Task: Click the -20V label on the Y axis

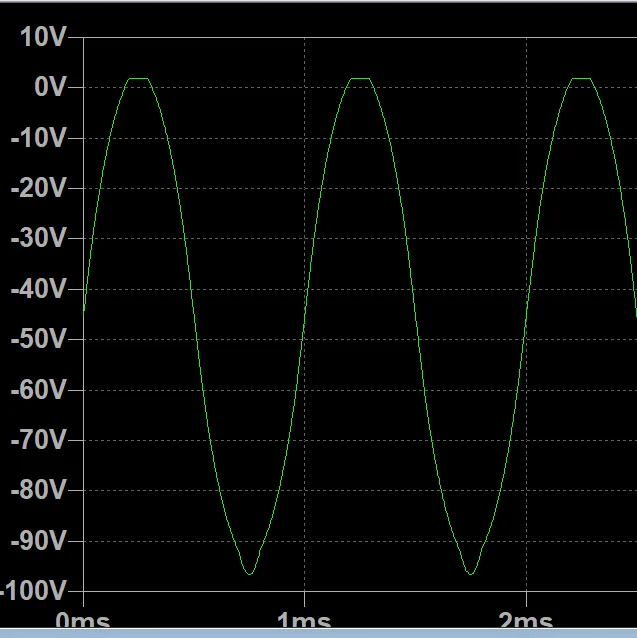Action: pos(37,188)
